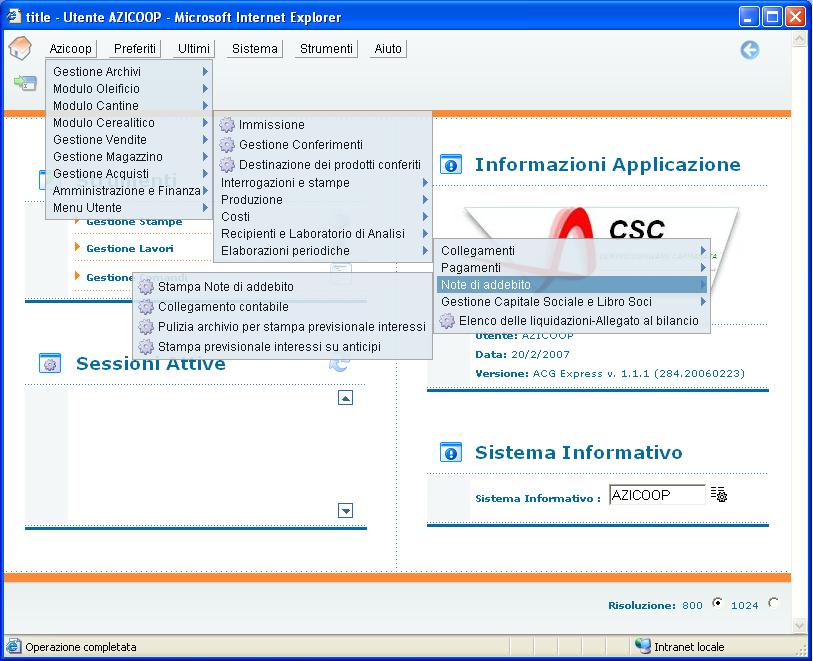813x661 pixels.
Task: Expand Recipienti e Laboratorio di Analisi submenu
Action: [x=323, y=234]
